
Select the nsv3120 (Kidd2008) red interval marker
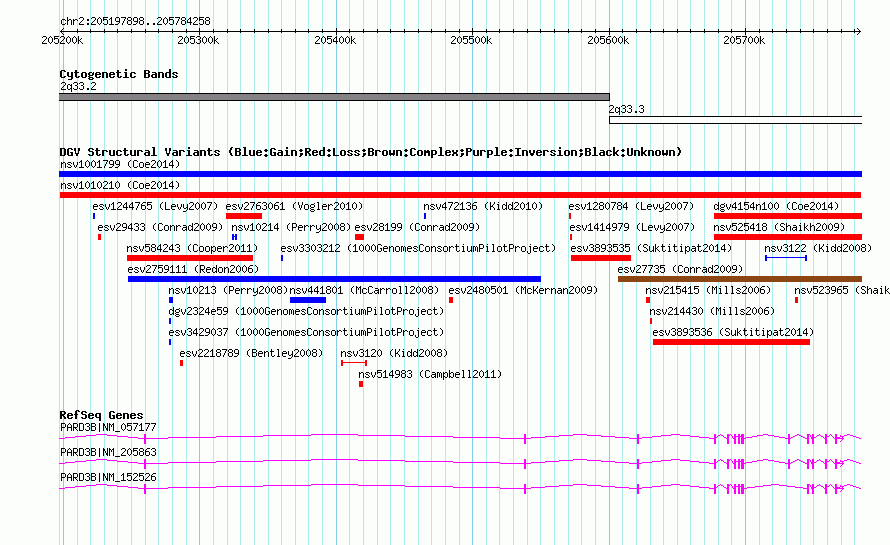(x=354, y=363)
